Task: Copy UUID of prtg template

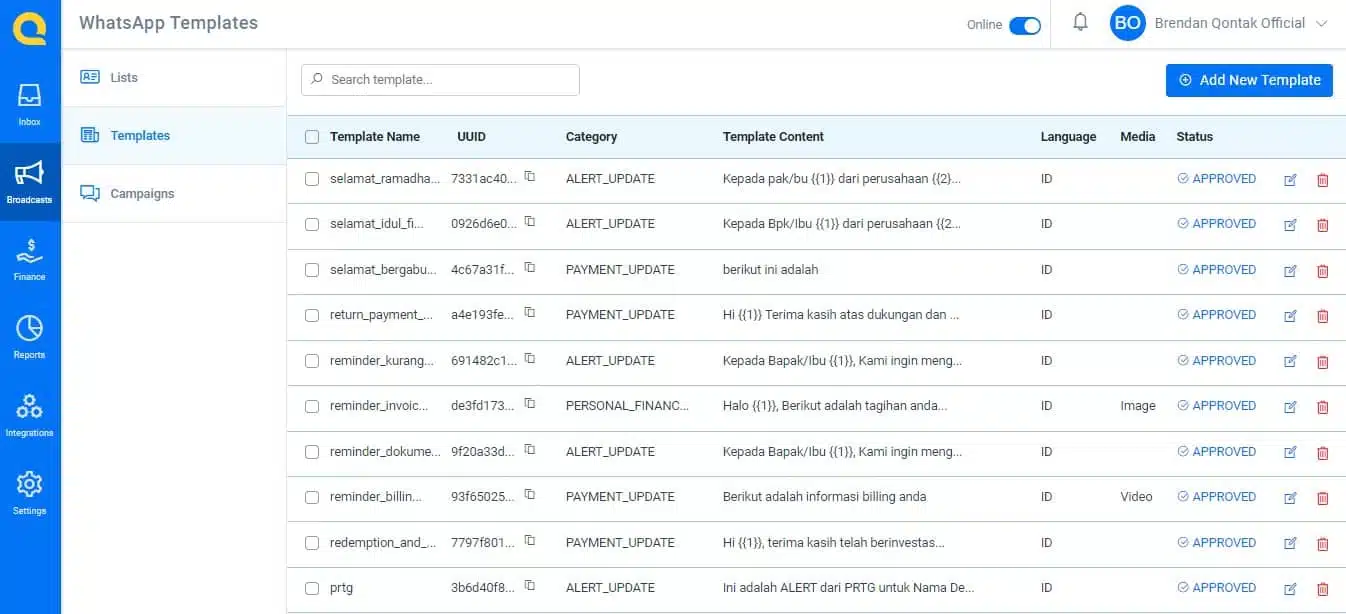Action: pos(530,586)
